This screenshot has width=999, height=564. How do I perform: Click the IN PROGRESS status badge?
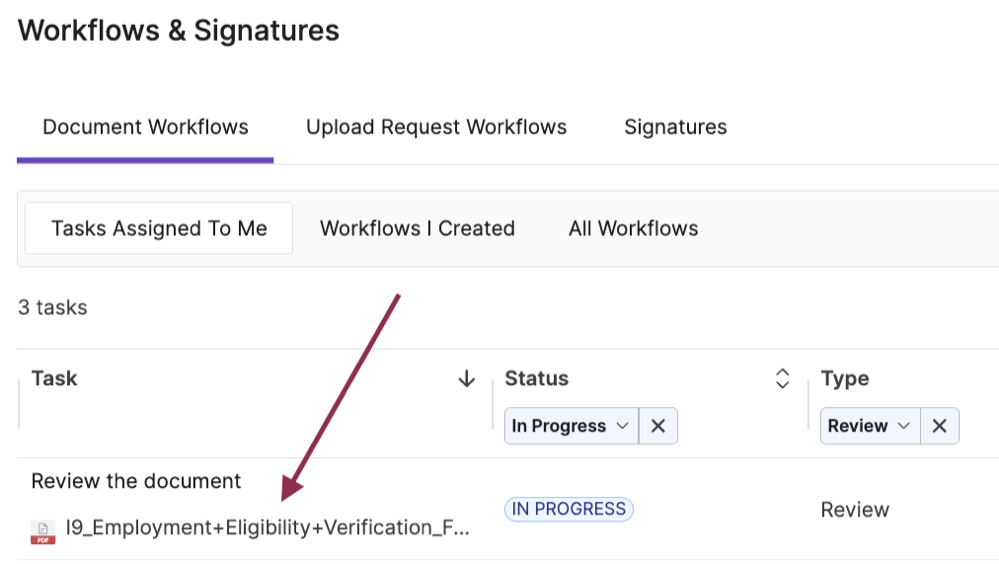[569, 509]
